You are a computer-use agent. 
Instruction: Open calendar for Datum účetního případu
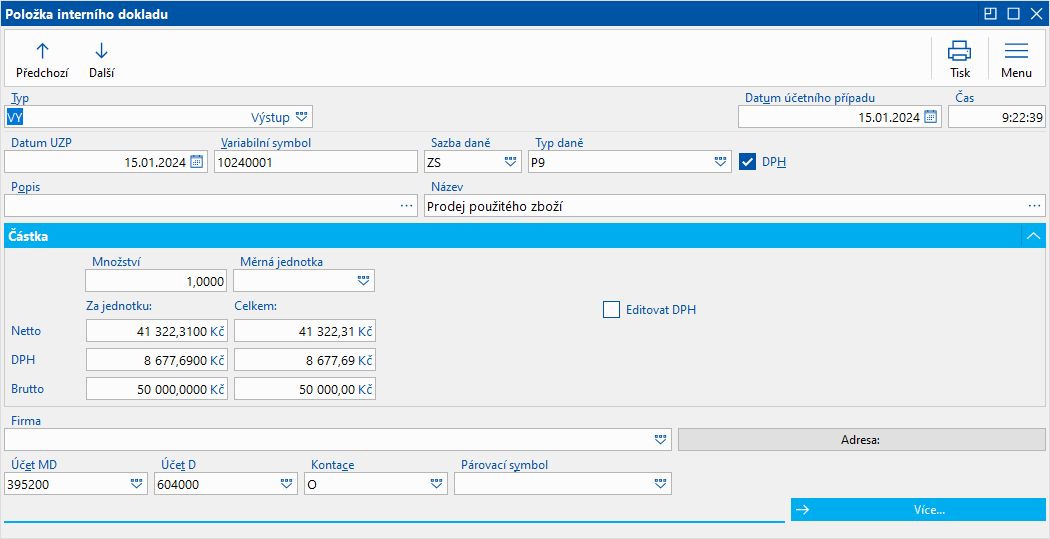point(930,117)
